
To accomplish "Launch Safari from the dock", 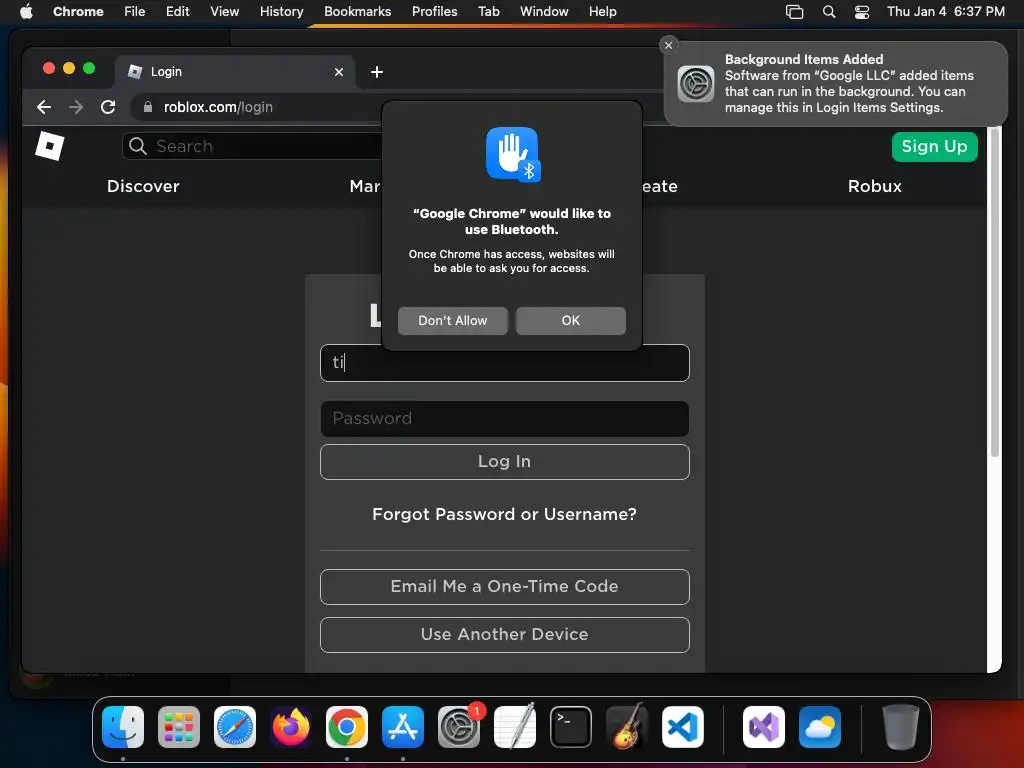I will tap(235, 727).
